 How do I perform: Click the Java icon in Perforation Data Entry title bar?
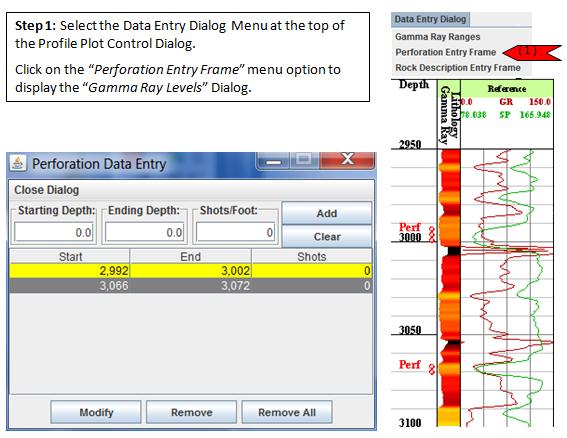point(17,163)
